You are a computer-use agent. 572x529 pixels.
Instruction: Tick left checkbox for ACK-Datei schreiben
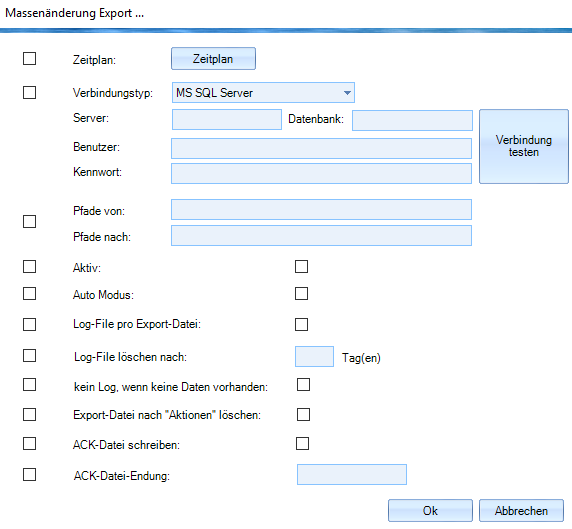tap(30, 444)
